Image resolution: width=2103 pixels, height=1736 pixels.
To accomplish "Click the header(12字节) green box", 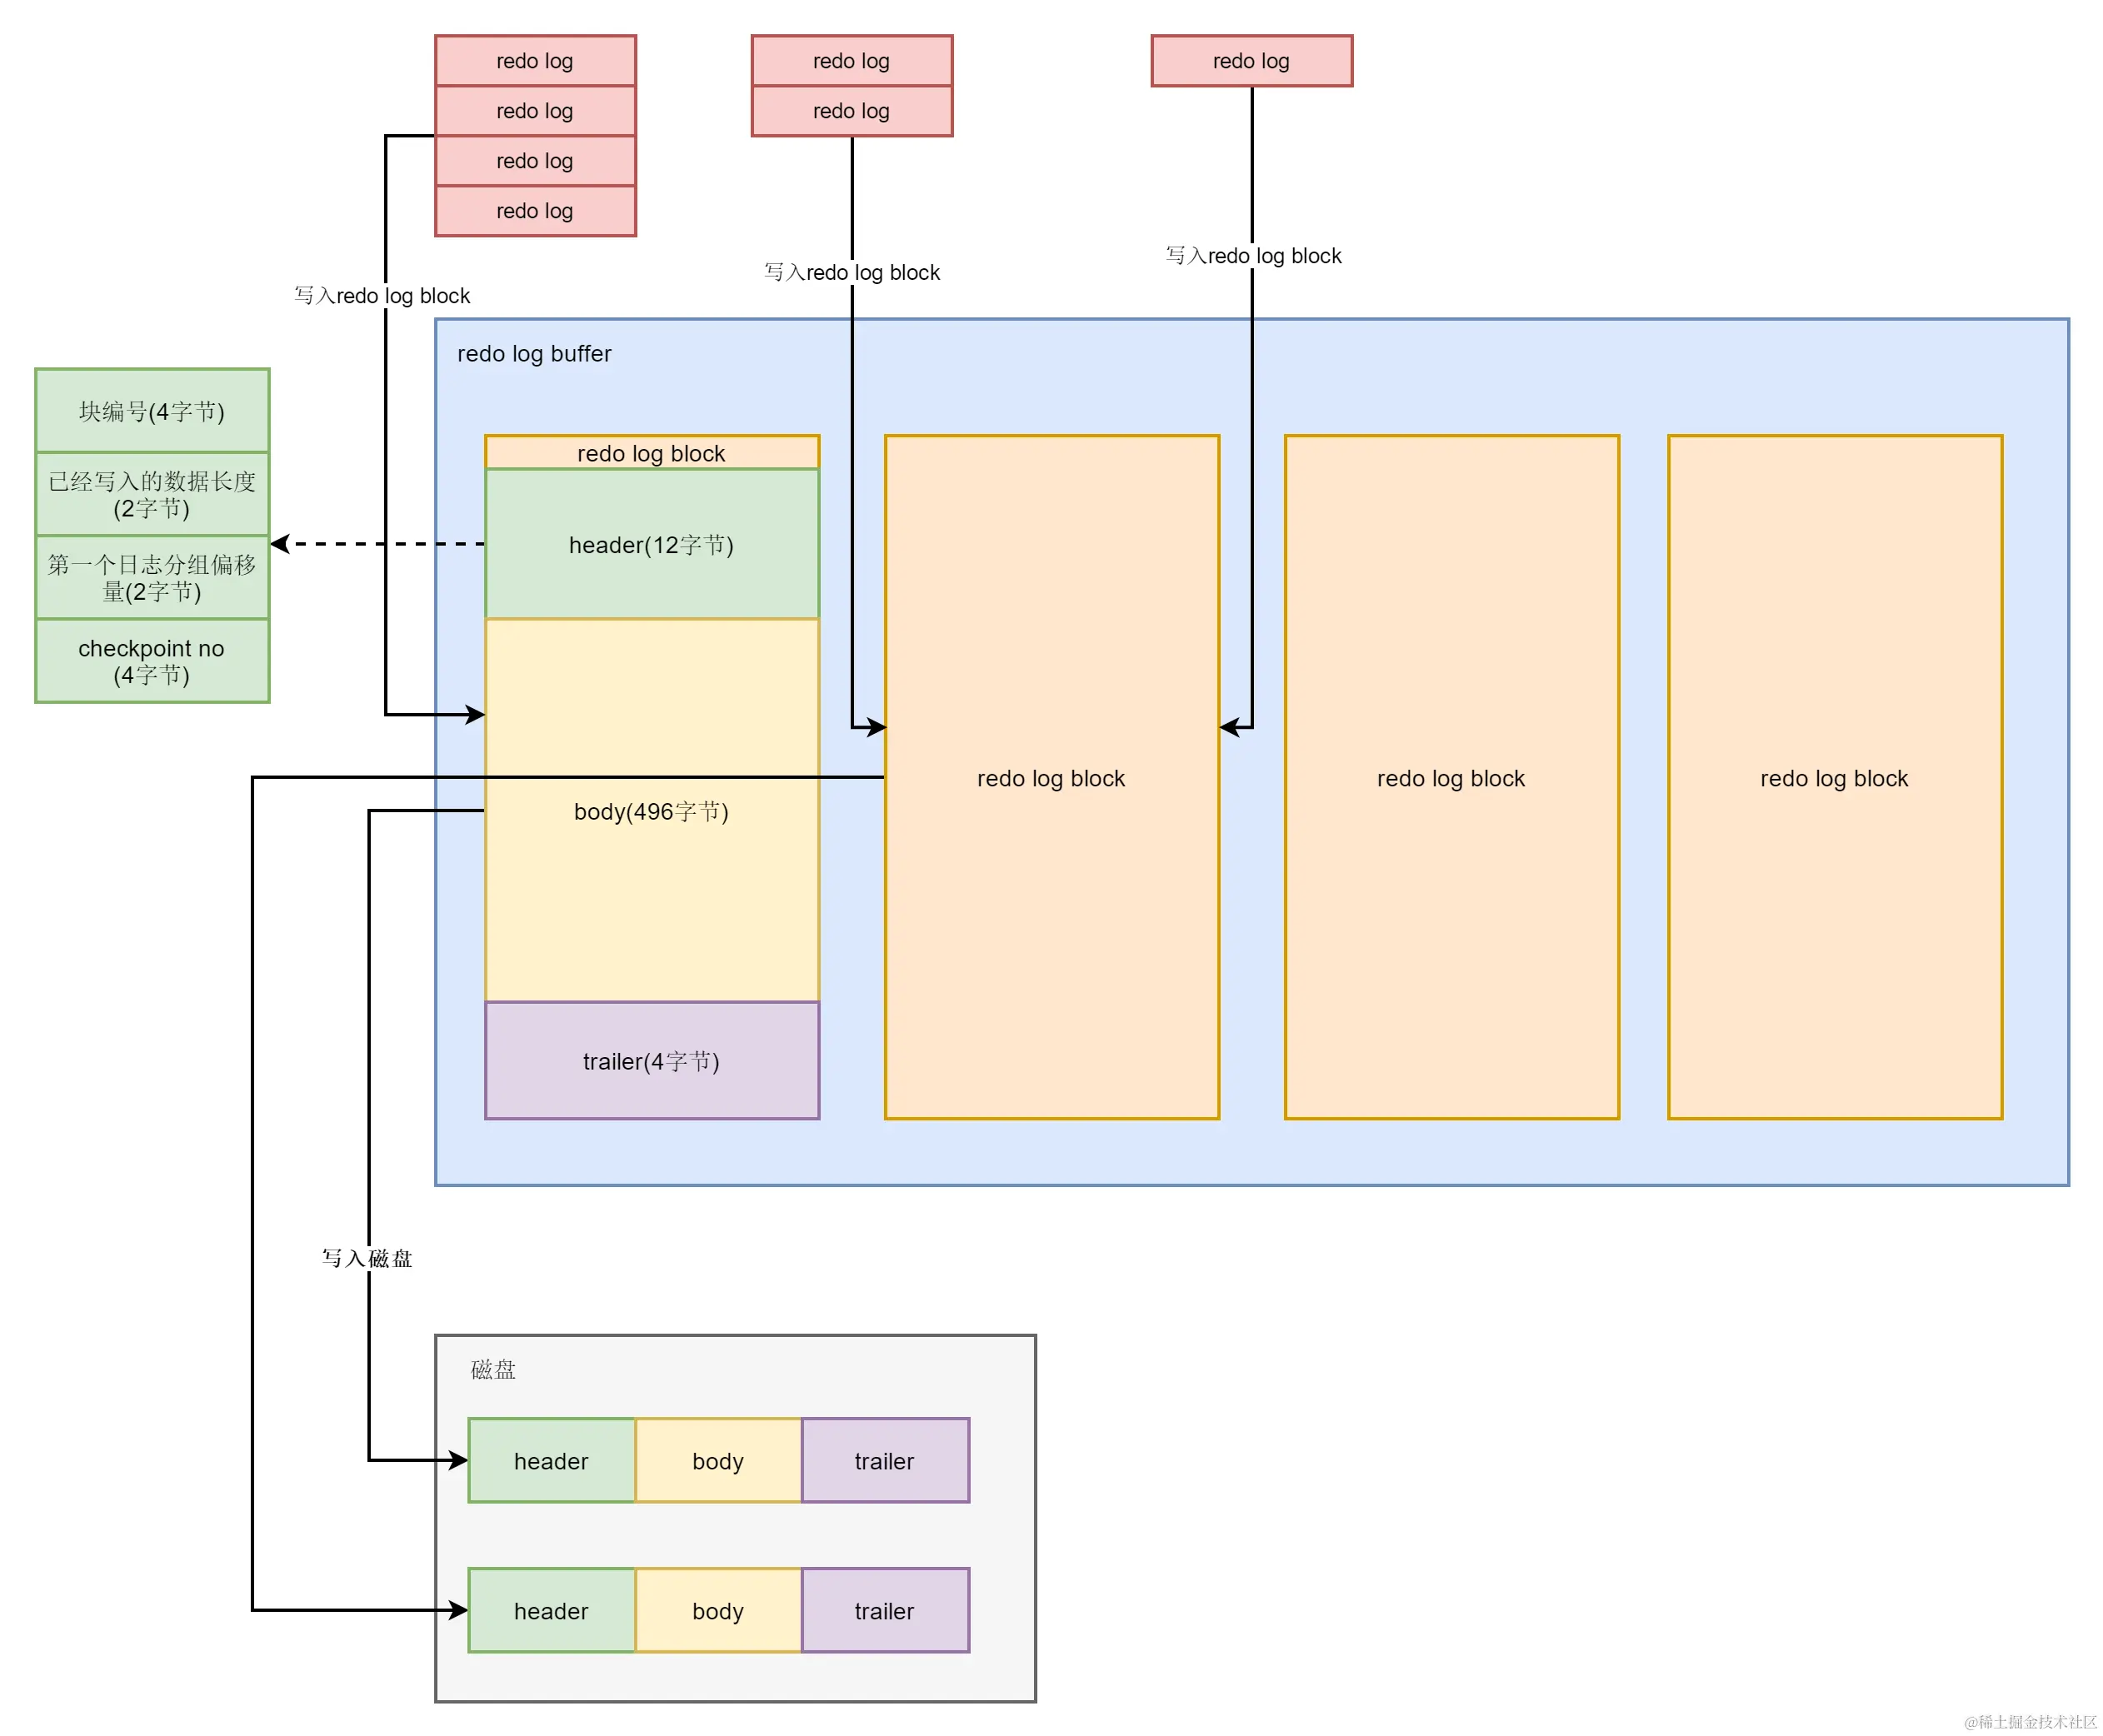I will point(651,544).
